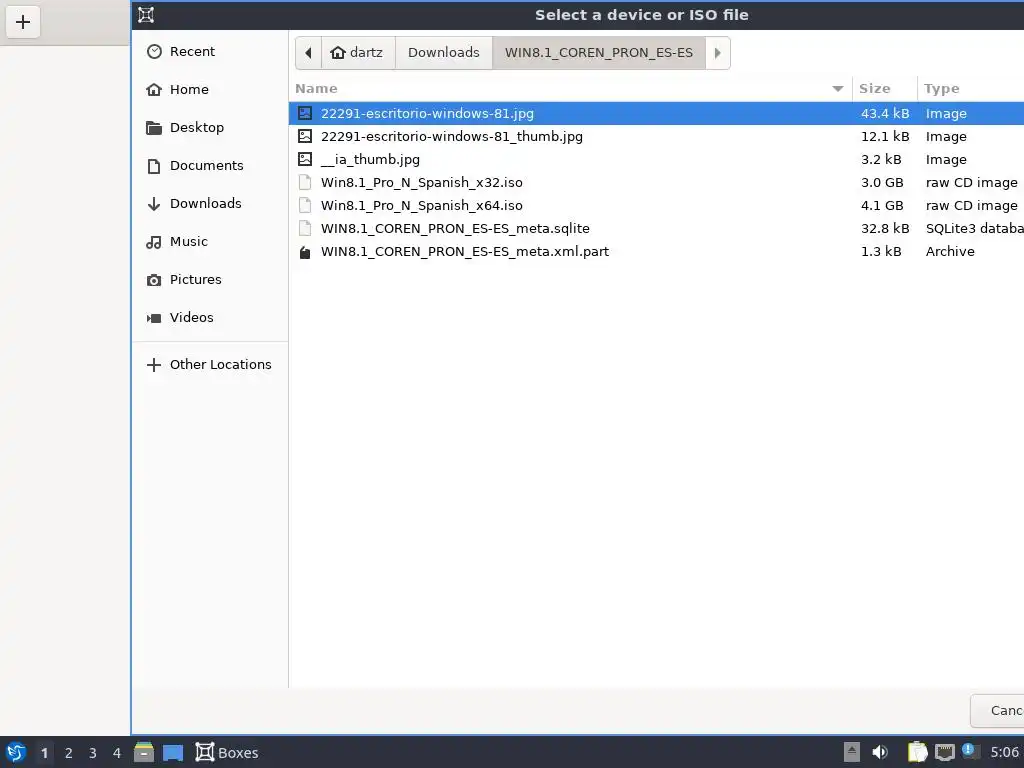Click the blue show desktop icon in the taskbar
The width and height of the screenshot is (1024, 768).
[x=173, y=753]
